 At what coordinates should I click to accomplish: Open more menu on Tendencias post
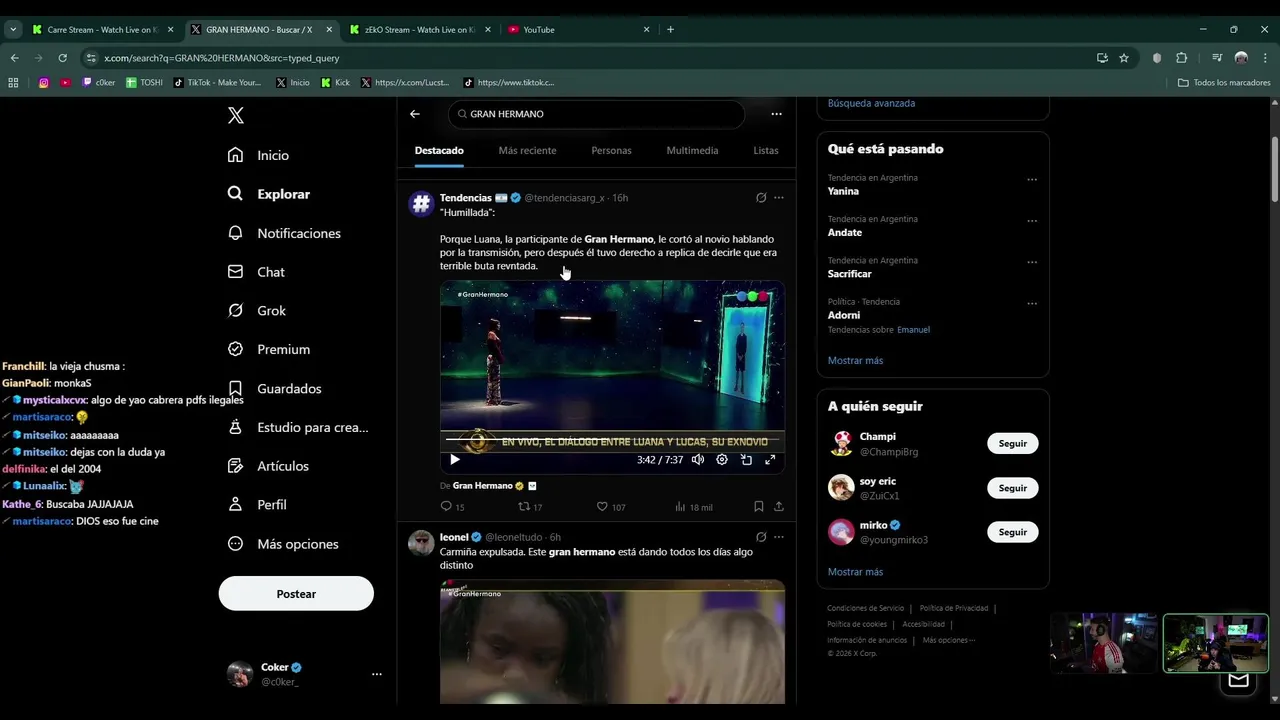click(x=779, y=198)
